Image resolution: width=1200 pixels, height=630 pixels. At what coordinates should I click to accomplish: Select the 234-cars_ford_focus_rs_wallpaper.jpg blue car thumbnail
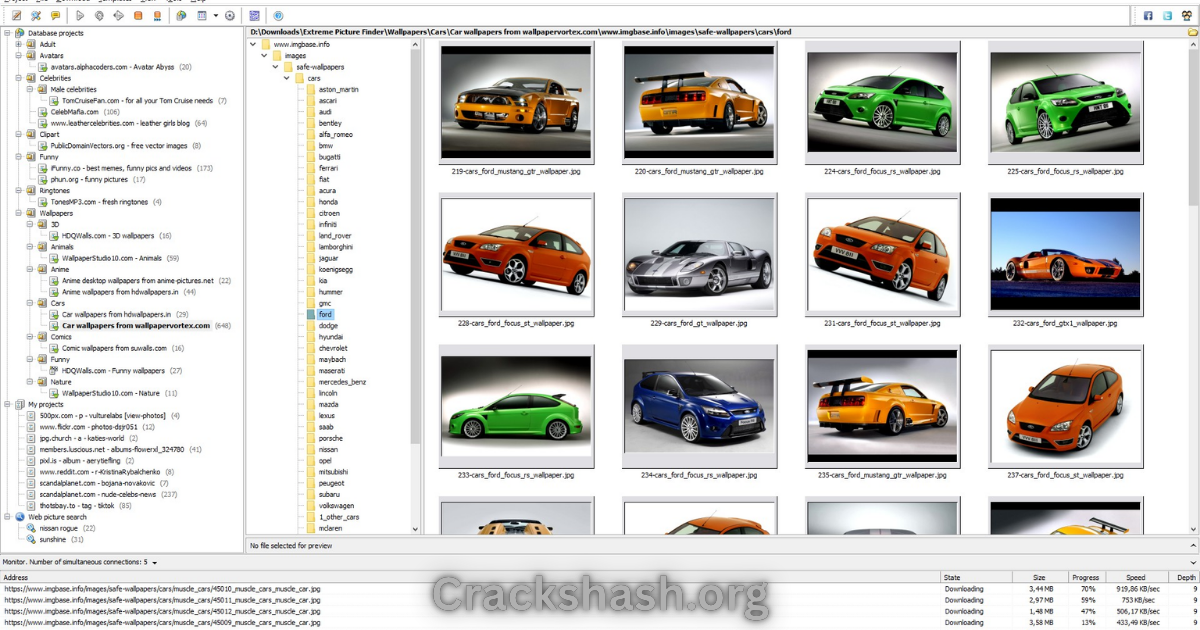698,406
